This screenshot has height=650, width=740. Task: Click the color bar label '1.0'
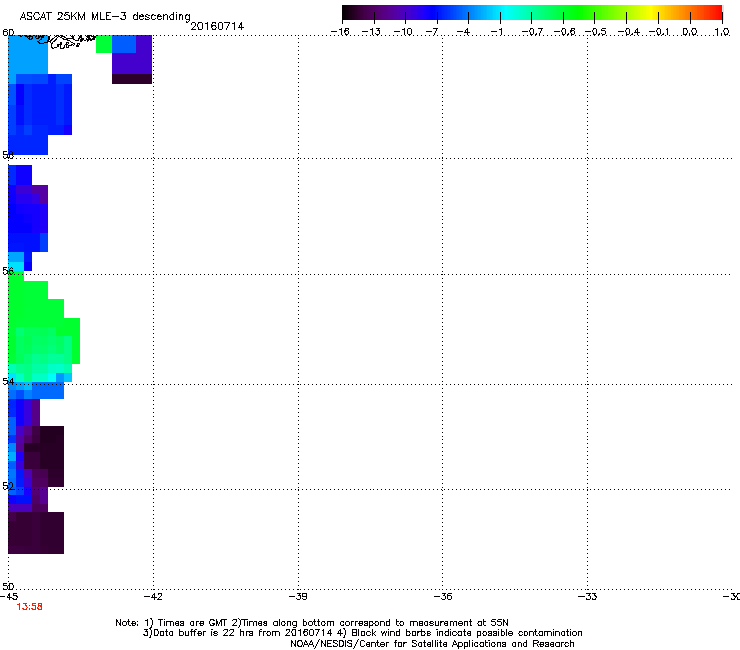click(x=722, y=32)
